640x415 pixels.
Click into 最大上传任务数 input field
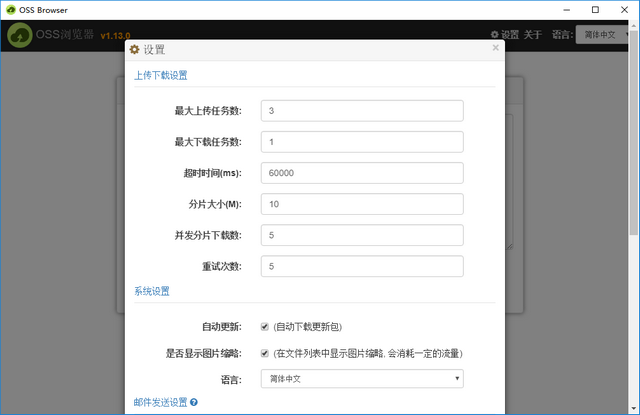pyautogui.click(x=362, y=111)
